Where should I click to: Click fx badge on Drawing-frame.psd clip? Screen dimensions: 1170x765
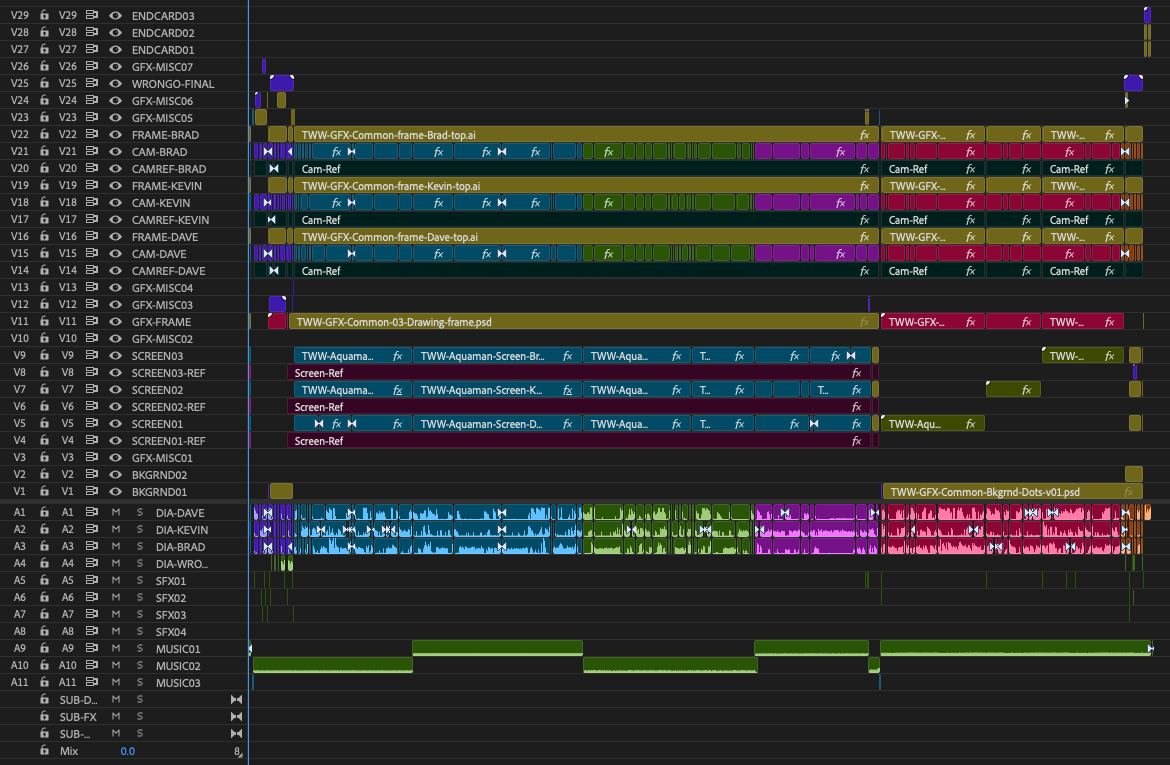(864, 322)
